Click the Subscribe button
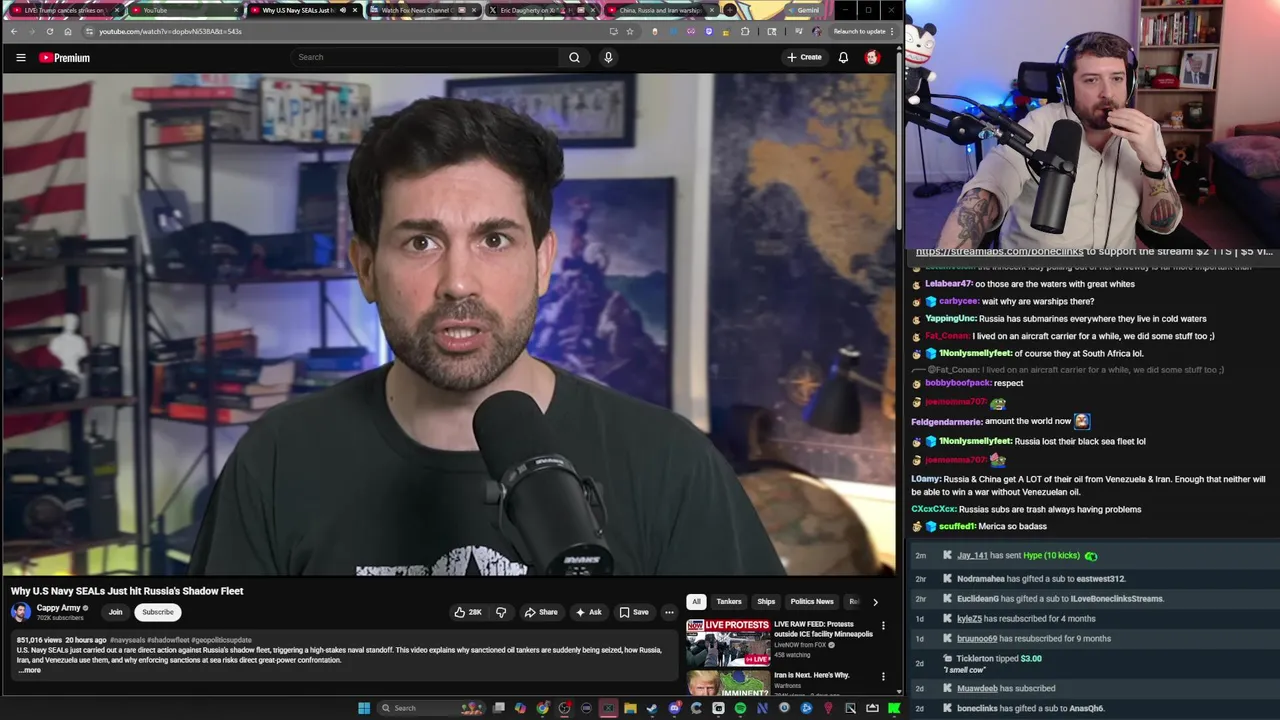1280x720 pixels. click(x=158, y=612)
